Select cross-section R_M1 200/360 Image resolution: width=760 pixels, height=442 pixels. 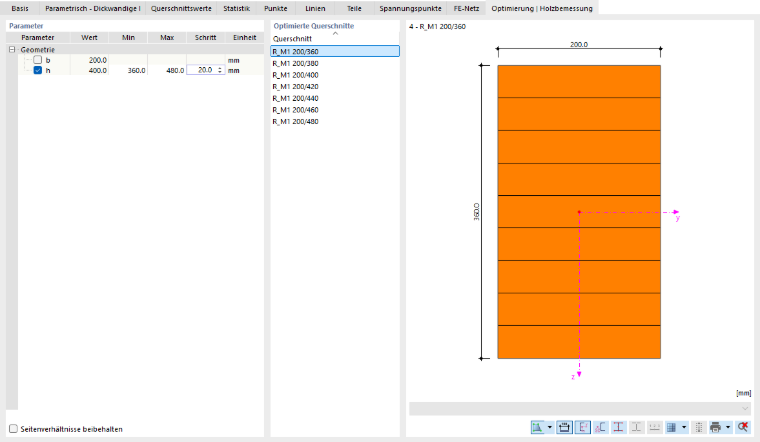(335, 51)
